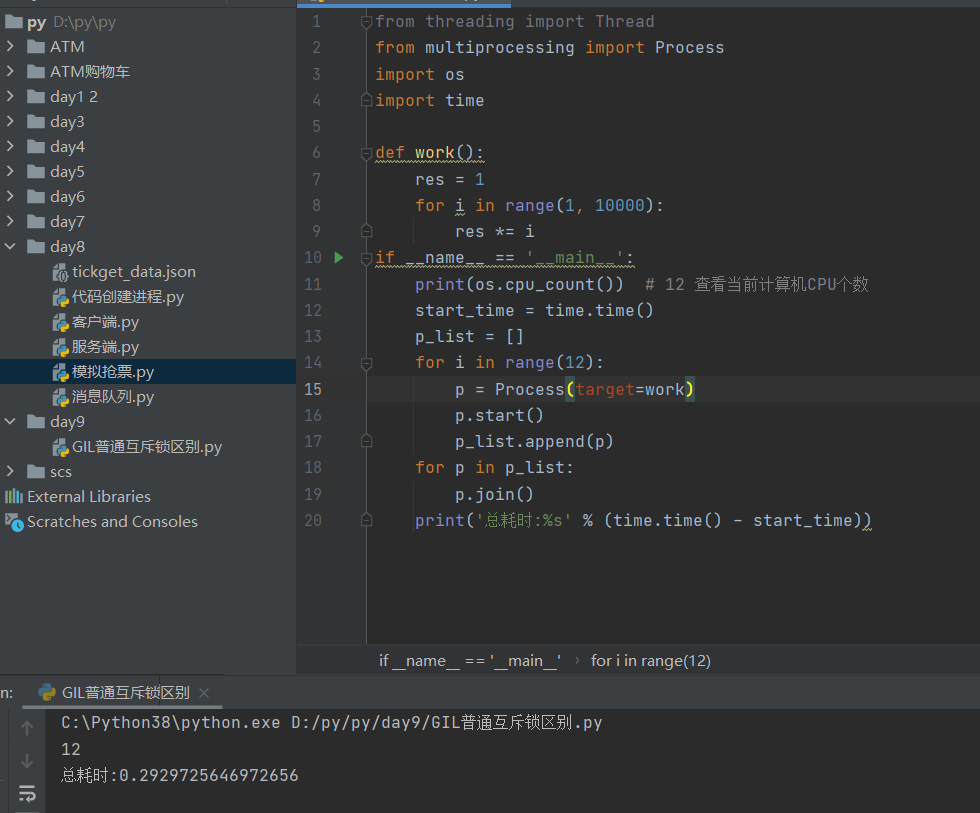Open Scratches and Consoles node
The width and height of the screenshot is (980, 813).
coord(111,522)
